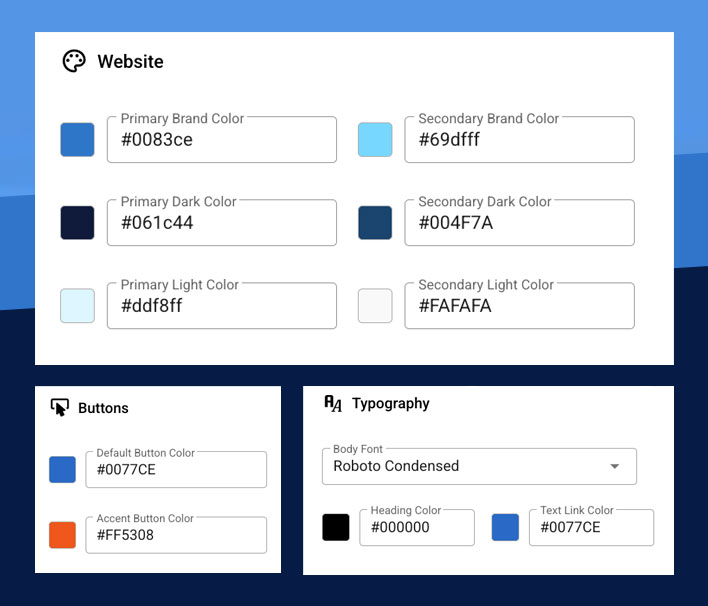Open the orange Accent Button Color swatch
This screenshot has width=708, height=606.
pos(62,535)
